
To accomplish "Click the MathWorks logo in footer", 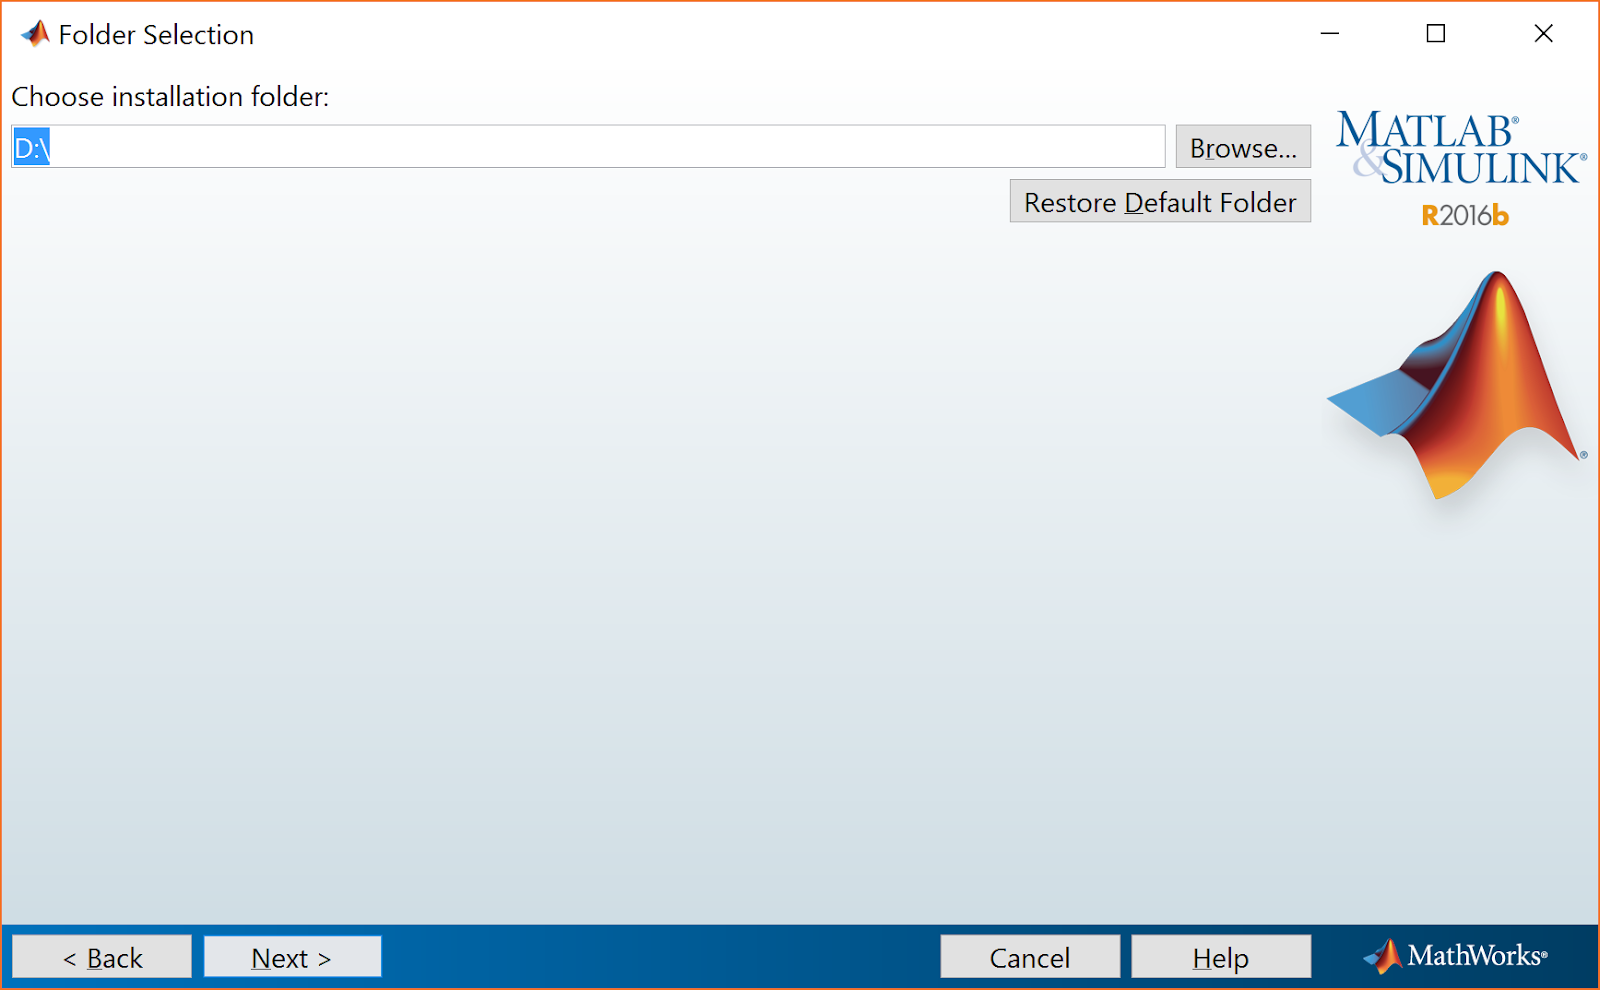I will click(x=1456, y=956).
